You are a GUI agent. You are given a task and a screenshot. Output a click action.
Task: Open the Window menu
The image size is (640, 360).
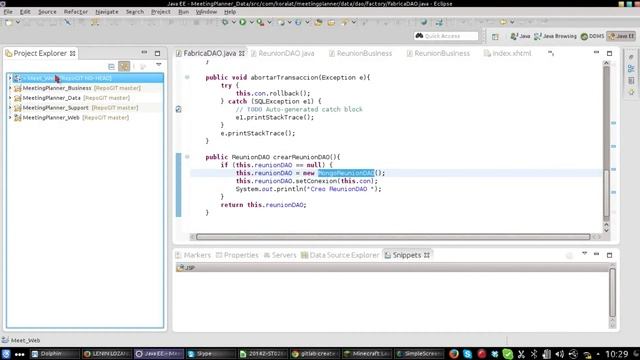coord(206,12)
